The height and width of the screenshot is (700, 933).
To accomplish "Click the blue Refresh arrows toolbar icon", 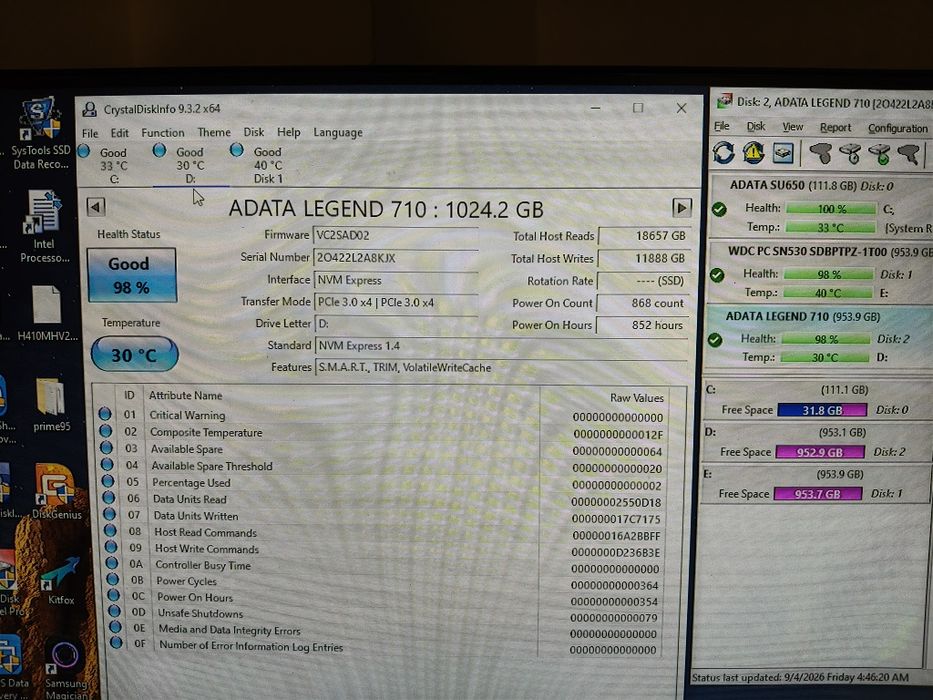I will click(724, 152).
